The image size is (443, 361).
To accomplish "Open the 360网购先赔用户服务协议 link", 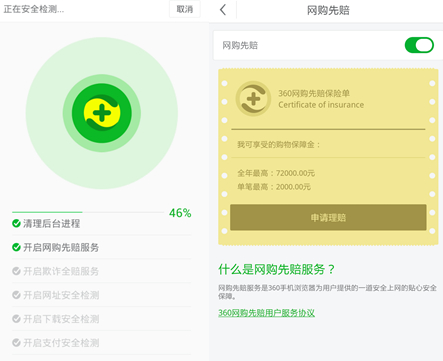I will (266, 313).
